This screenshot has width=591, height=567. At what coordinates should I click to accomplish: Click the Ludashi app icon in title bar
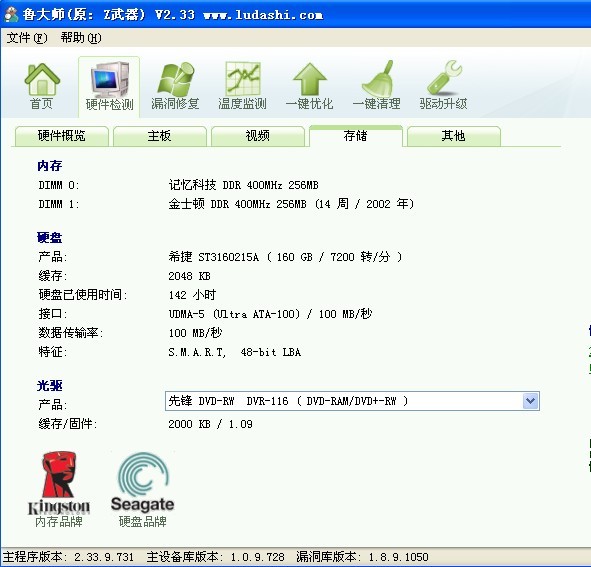(x=11, y=14)
